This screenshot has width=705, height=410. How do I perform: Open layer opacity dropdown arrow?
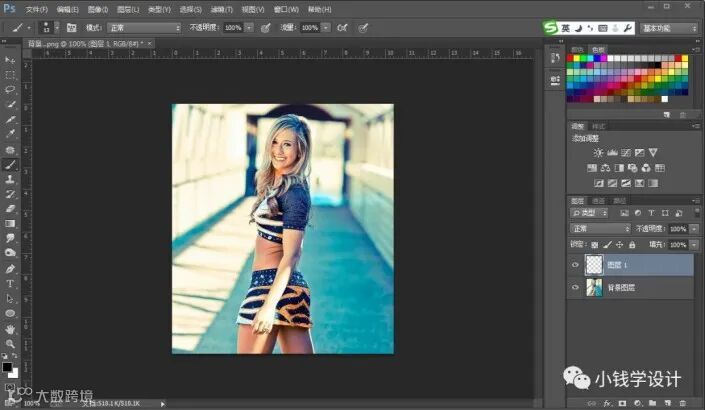695,229
